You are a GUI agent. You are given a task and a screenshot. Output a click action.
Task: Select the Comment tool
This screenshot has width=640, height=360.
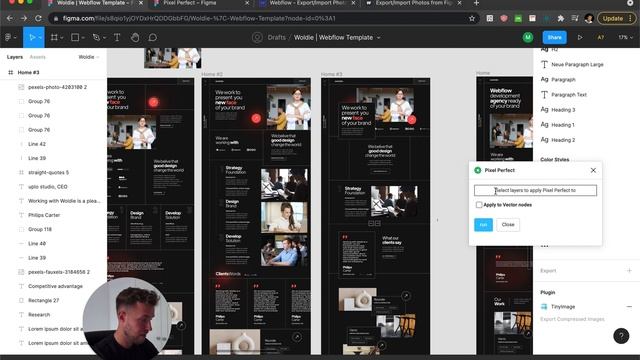153,38
